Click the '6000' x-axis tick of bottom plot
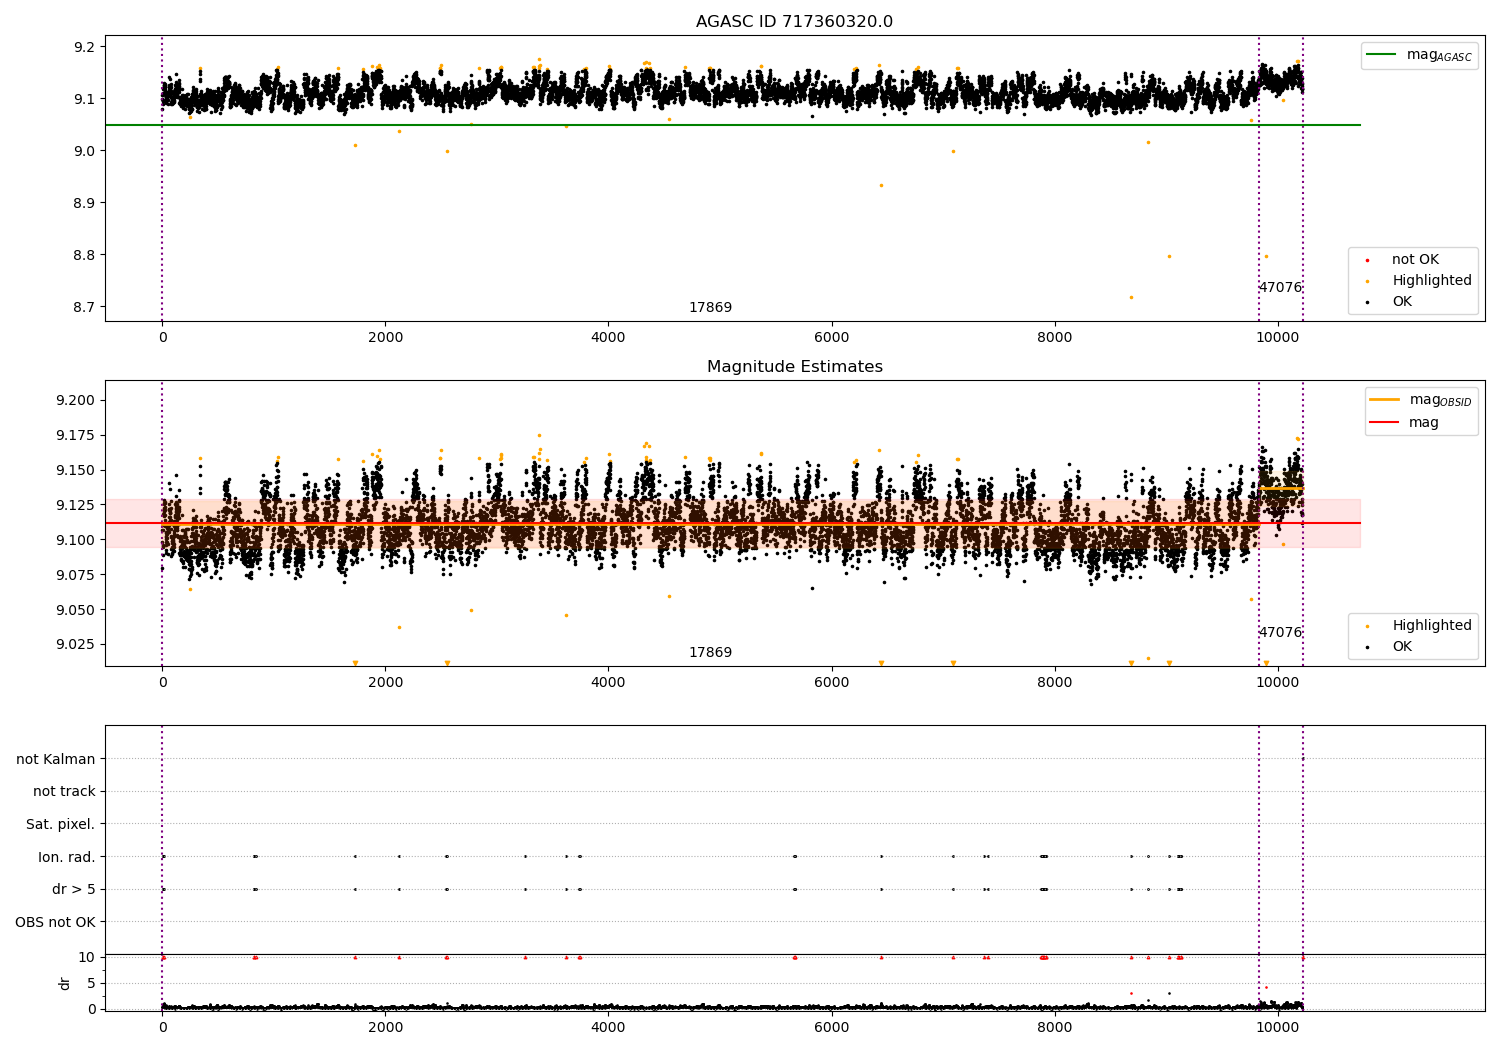Viewport: 1500px width, 1050px height. click(x=831, y=1028)
